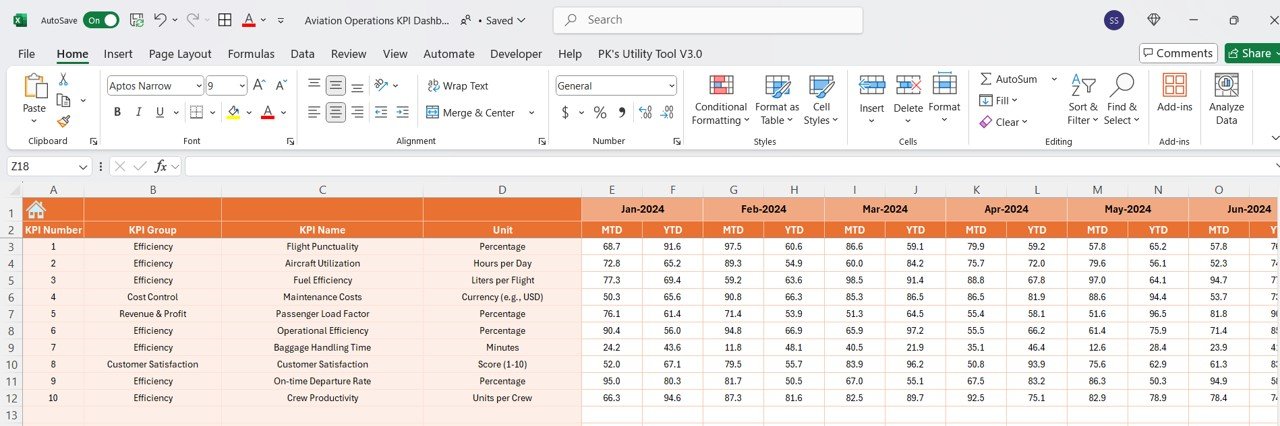Click the Orientation angled text icon
The image size is (1280, 426).
(383, 86)
